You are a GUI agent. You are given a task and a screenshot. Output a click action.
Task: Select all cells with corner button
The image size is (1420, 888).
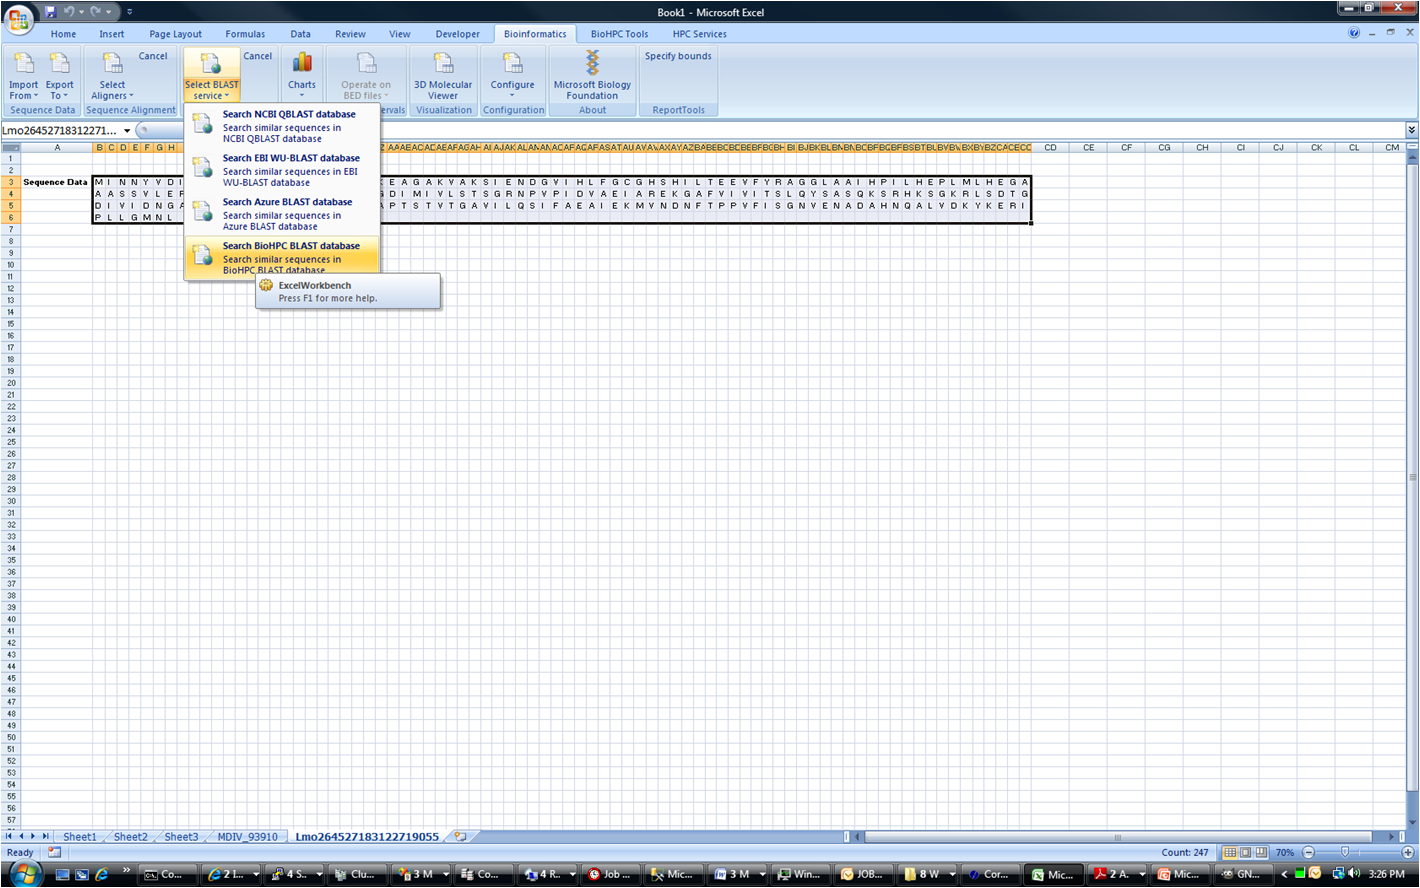click(x=11, y=148)
